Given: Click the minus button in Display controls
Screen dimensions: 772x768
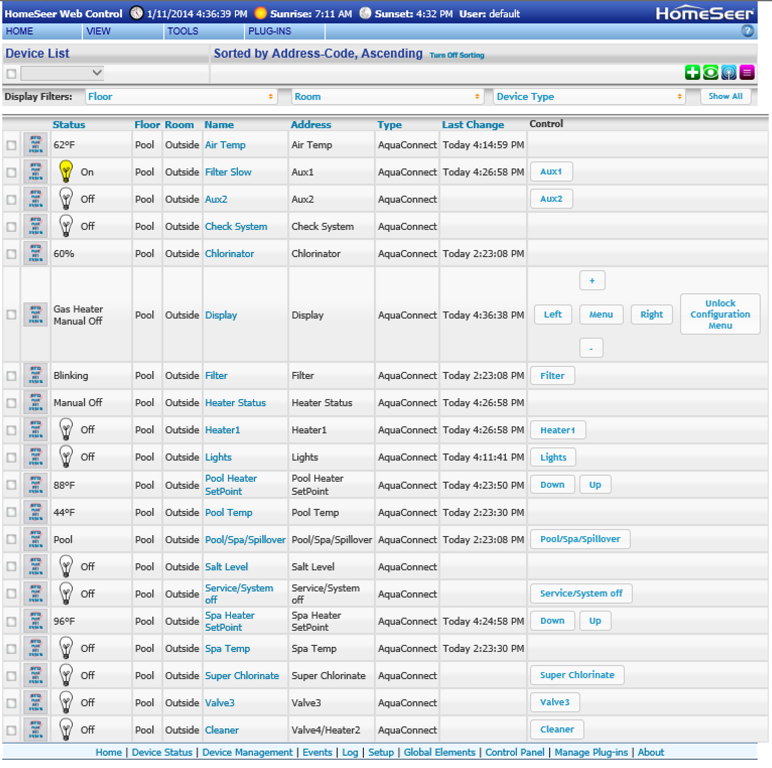Looking at the screenshot, I should click(x=591, y=348).
